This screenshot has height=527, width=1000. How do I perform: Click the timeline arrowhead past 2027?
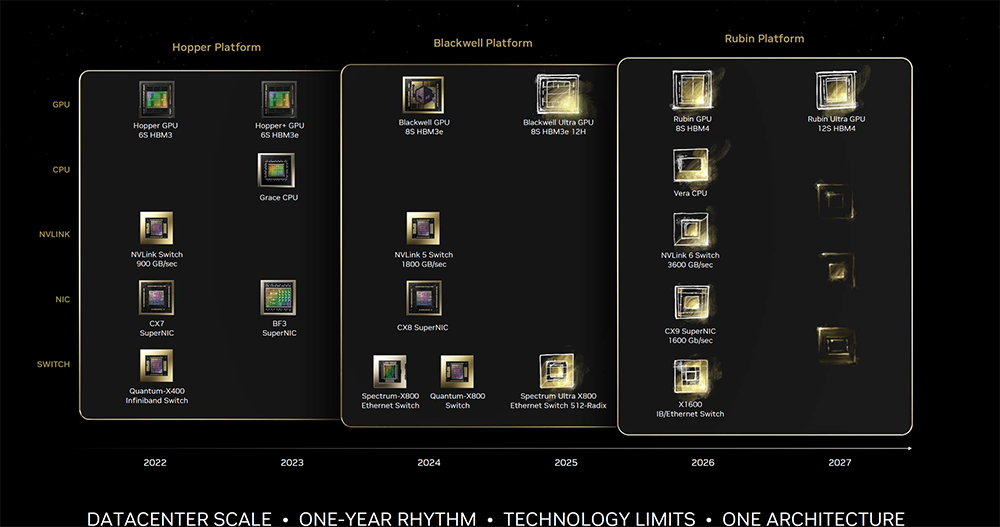909,449
